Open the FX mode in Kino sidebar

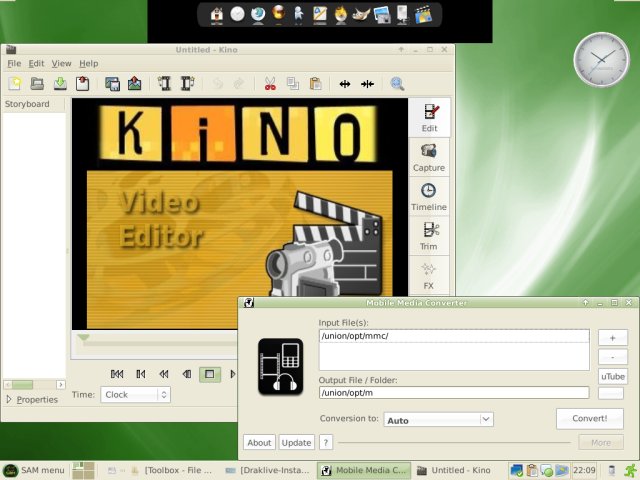pyautogui.click(x=429, y=276)
